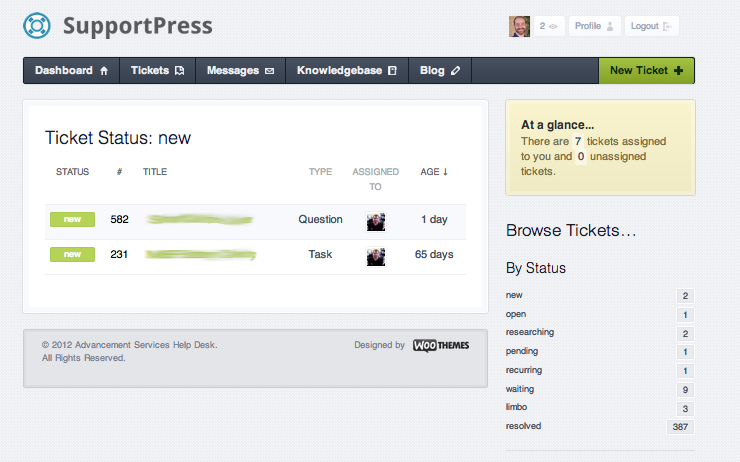Click the 0 unassigned tickets count

coord(580,156)
